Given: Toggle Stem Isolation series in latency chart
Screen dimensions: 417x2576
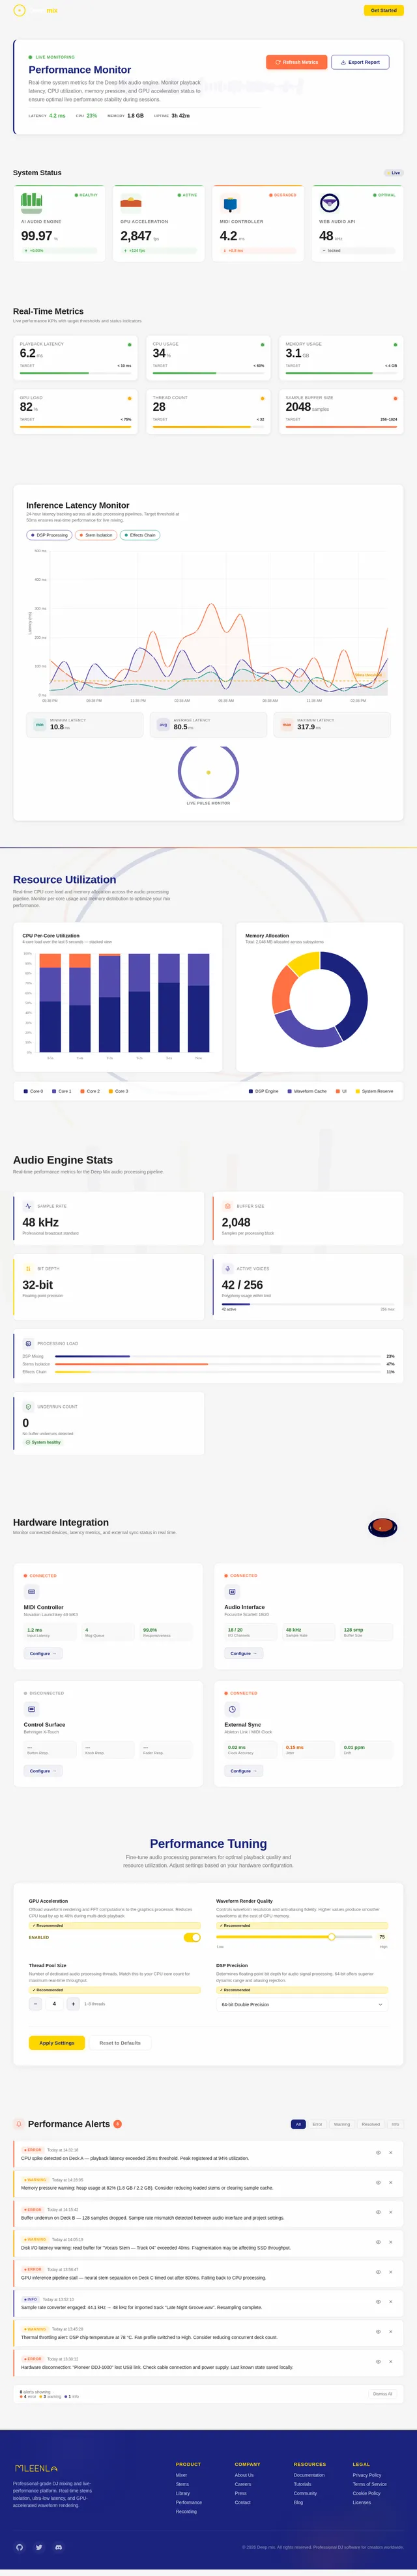Looking at the screenshot, I should [x=96, y=535].
